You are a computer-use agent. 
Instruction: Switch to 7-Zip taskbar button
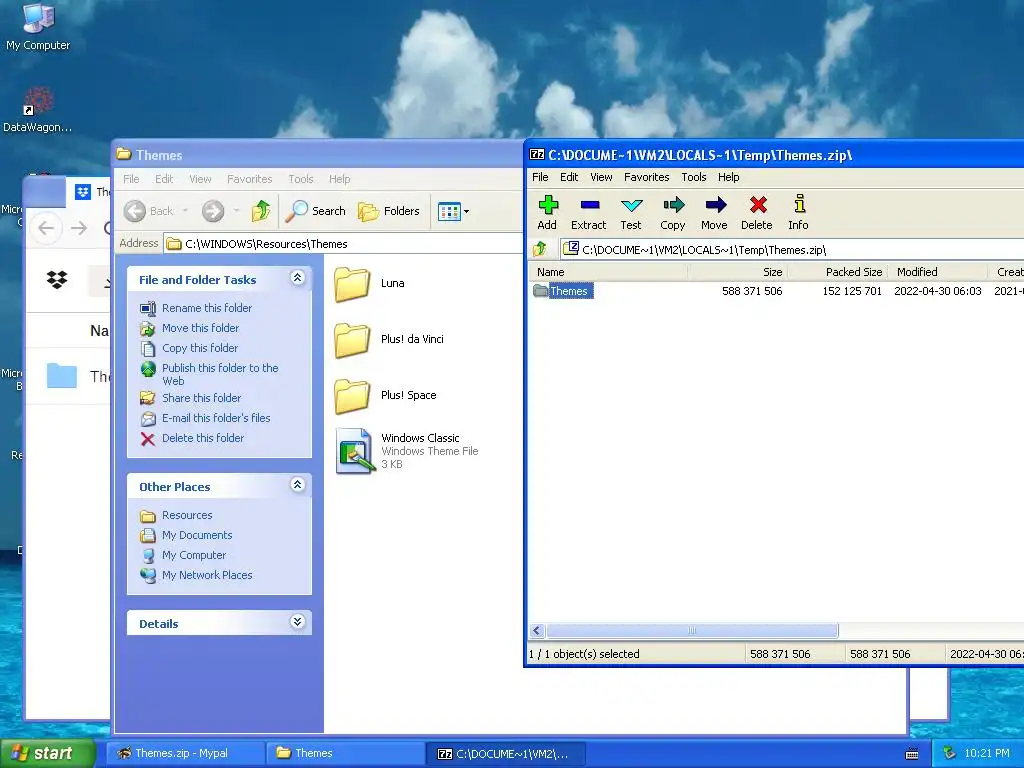coord(505,753)
